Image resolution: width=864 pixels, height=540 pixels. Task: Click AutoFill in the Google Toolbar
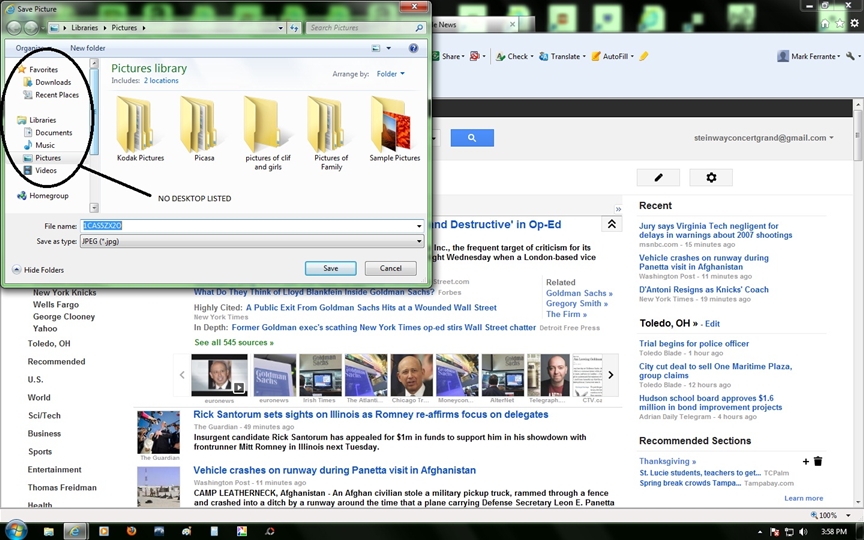click(x=612, y=56)
